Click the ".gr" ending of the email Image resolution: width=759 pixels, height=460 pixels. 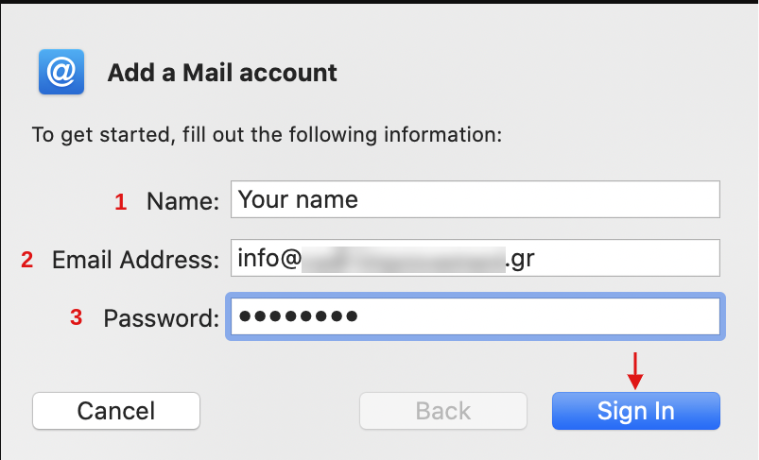pos(520,259)
